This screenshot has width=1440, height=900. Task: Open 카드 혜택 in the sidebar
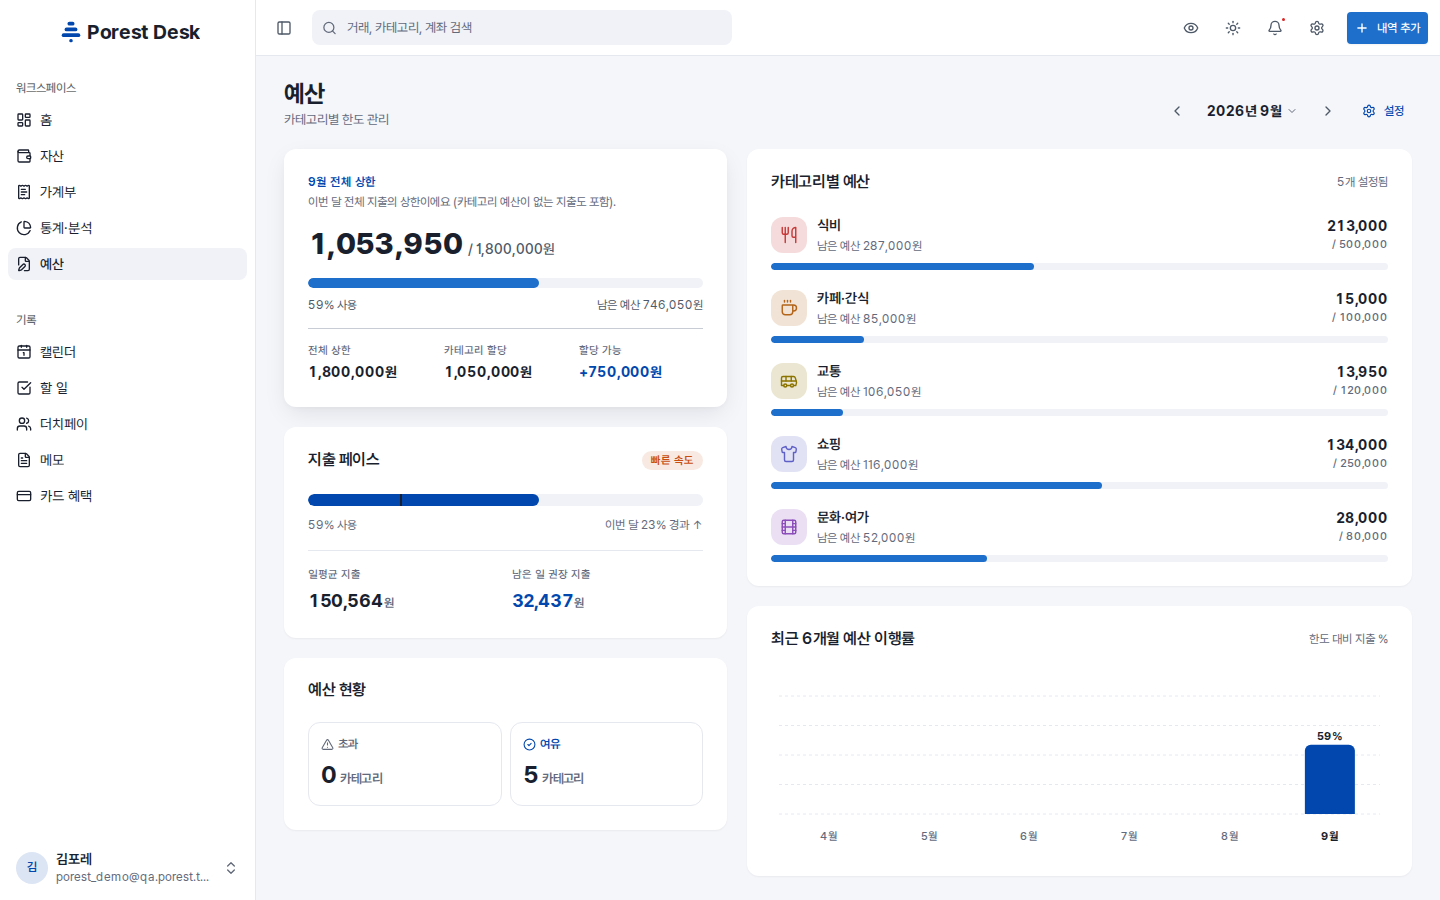click(127, 496)
